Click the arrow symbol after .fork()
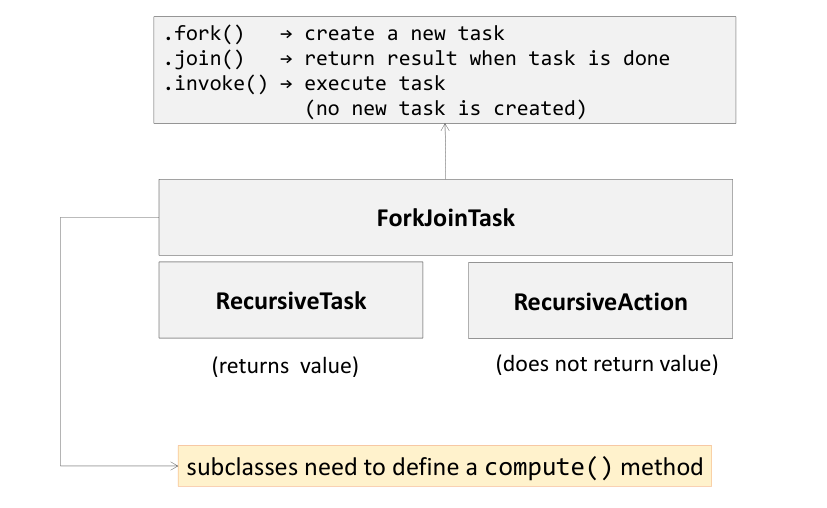Screen dimensions: 827x508 pos(287,34)
